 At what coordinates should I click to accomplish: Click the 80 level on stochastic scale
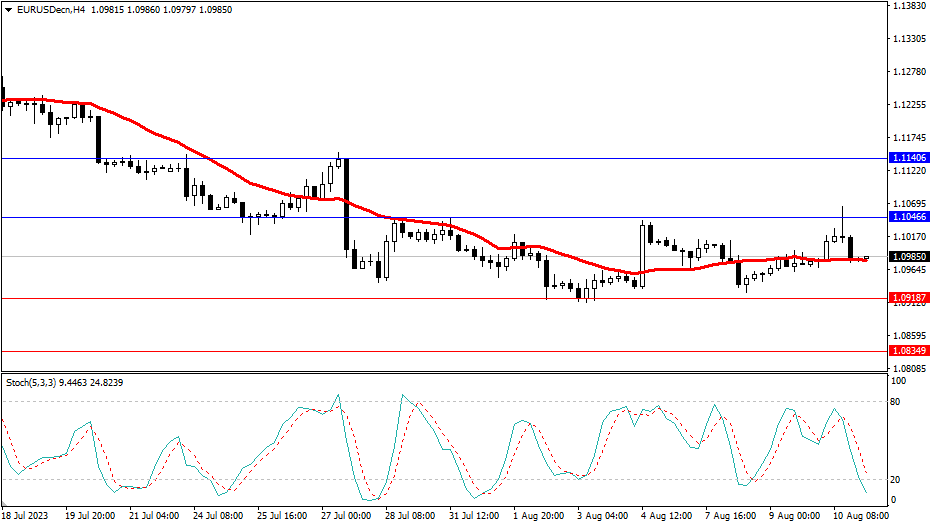tap(897, 402)
